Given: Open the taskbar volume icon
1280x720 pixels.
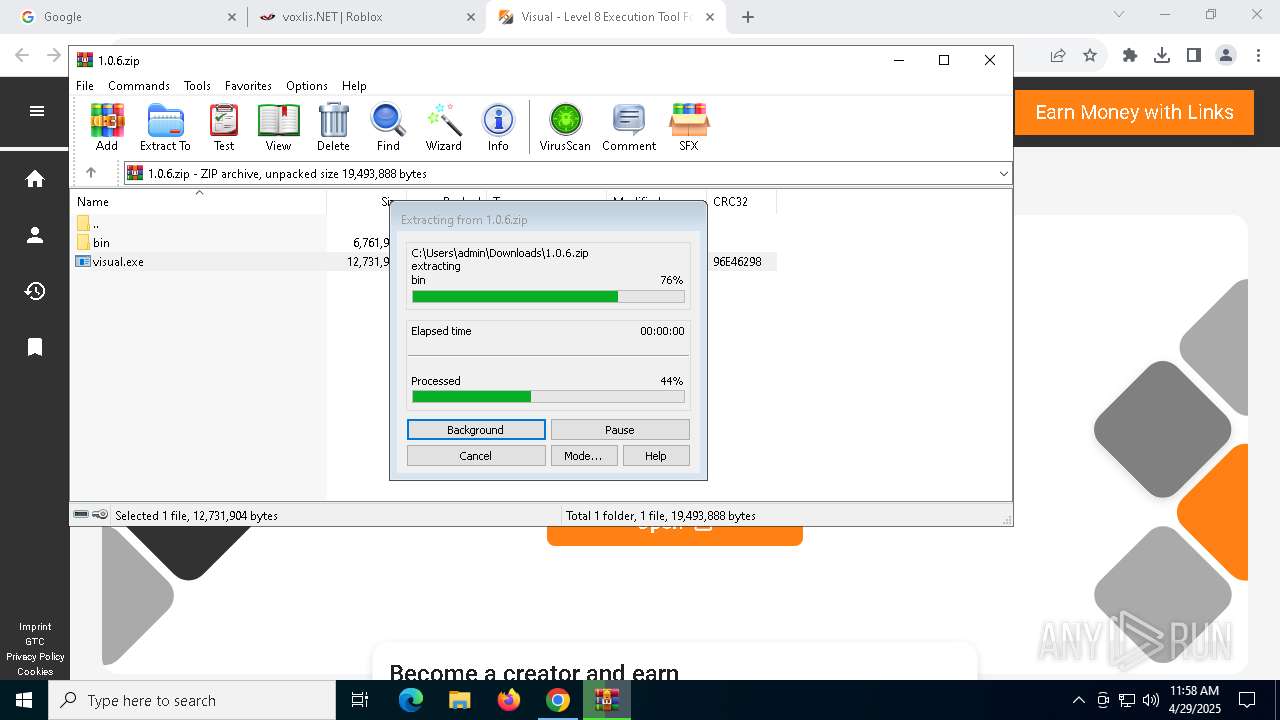Looking at the screenshot, I should click(1151, 700).
